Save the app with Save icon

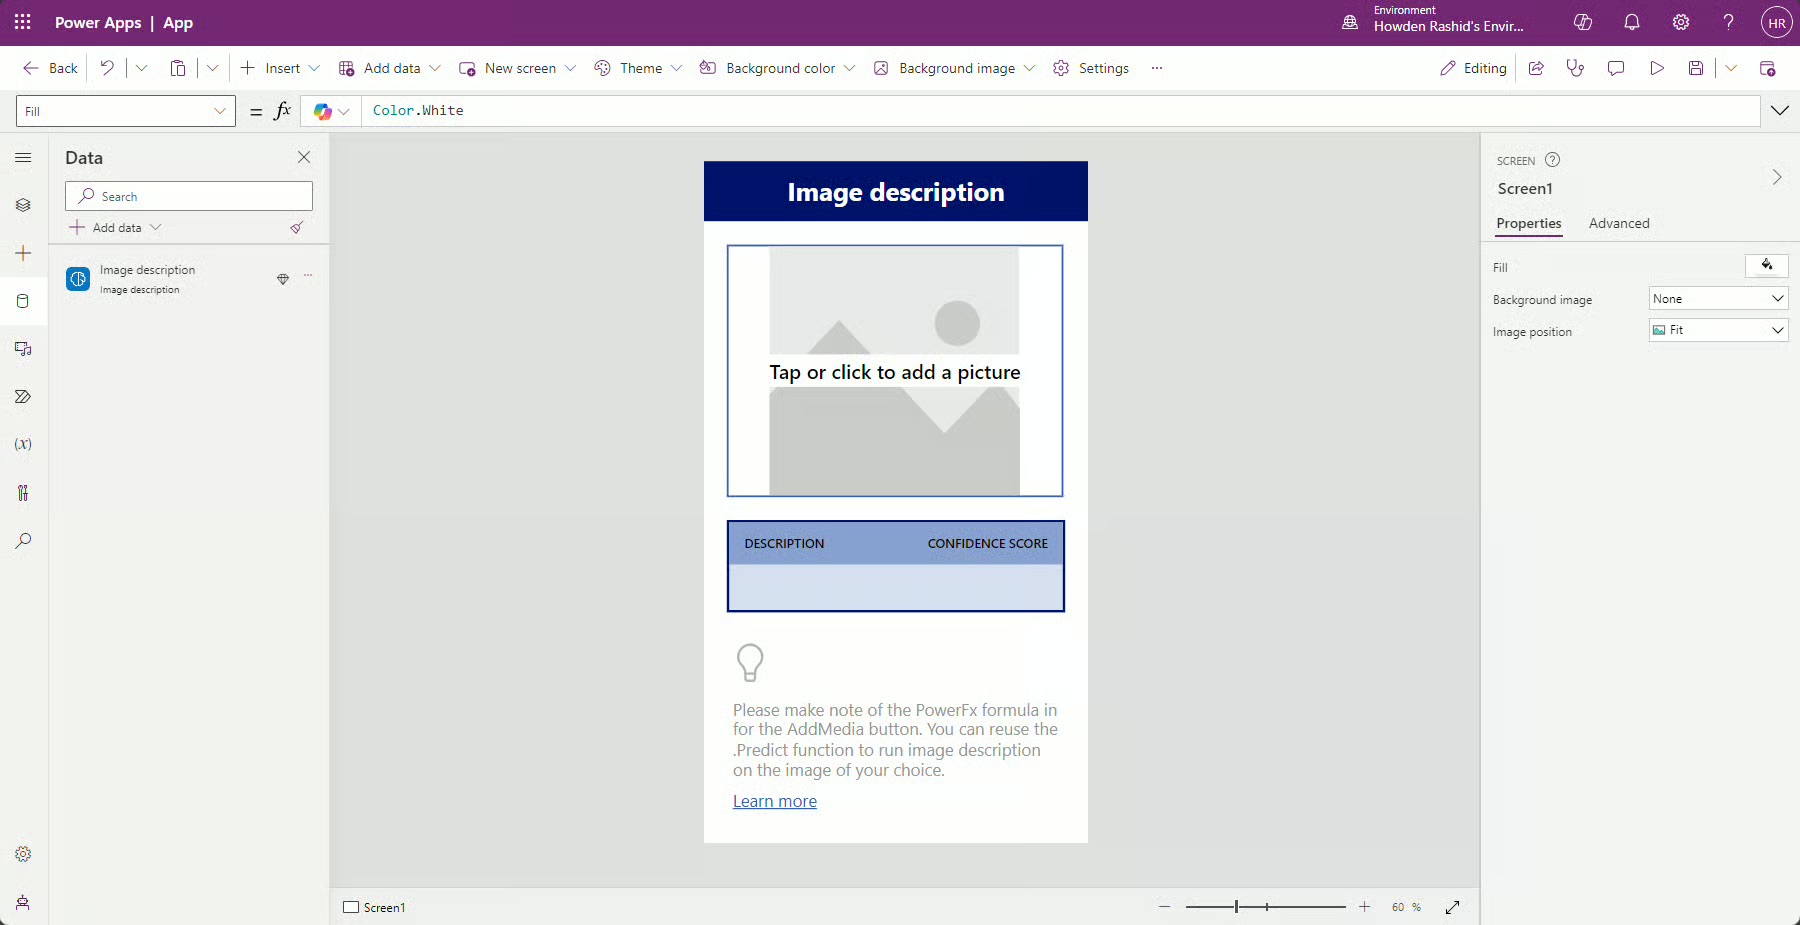[x=1696, y=68]
